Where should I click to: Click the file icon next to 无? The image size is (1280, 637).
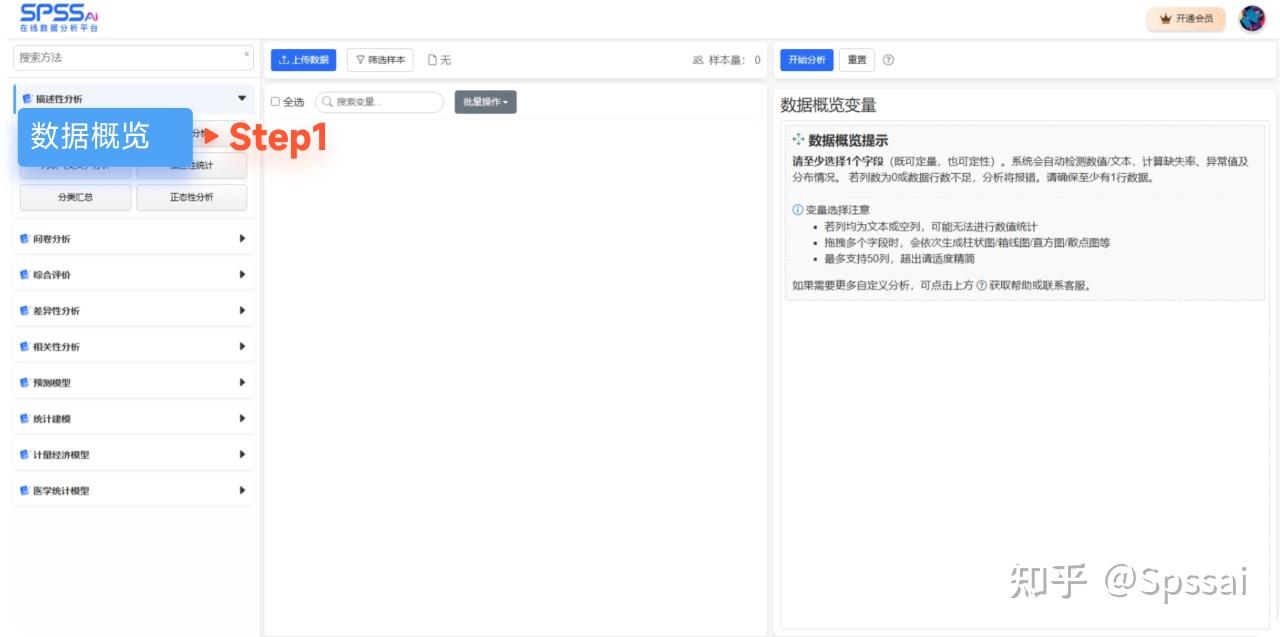[x=430, y=60]
